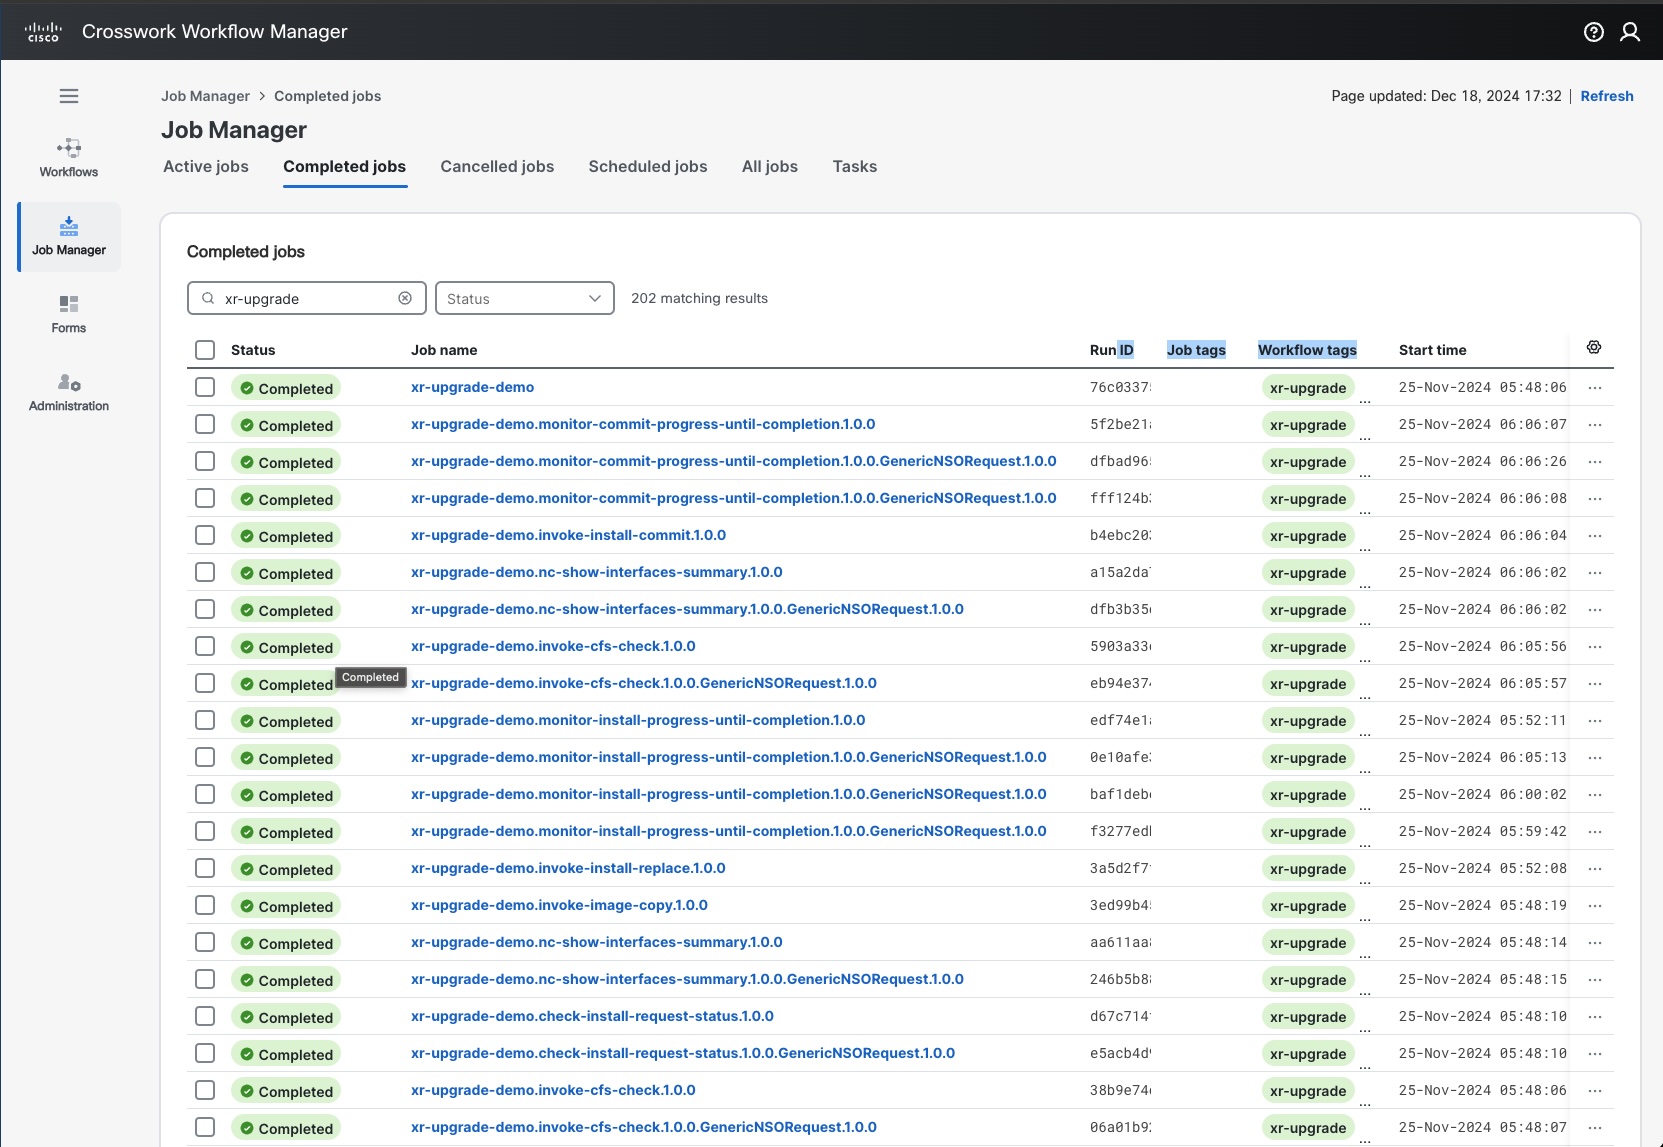1663x1147 pixels.
Task: Open row actions for run dfb3b35
Action: 1595,609
